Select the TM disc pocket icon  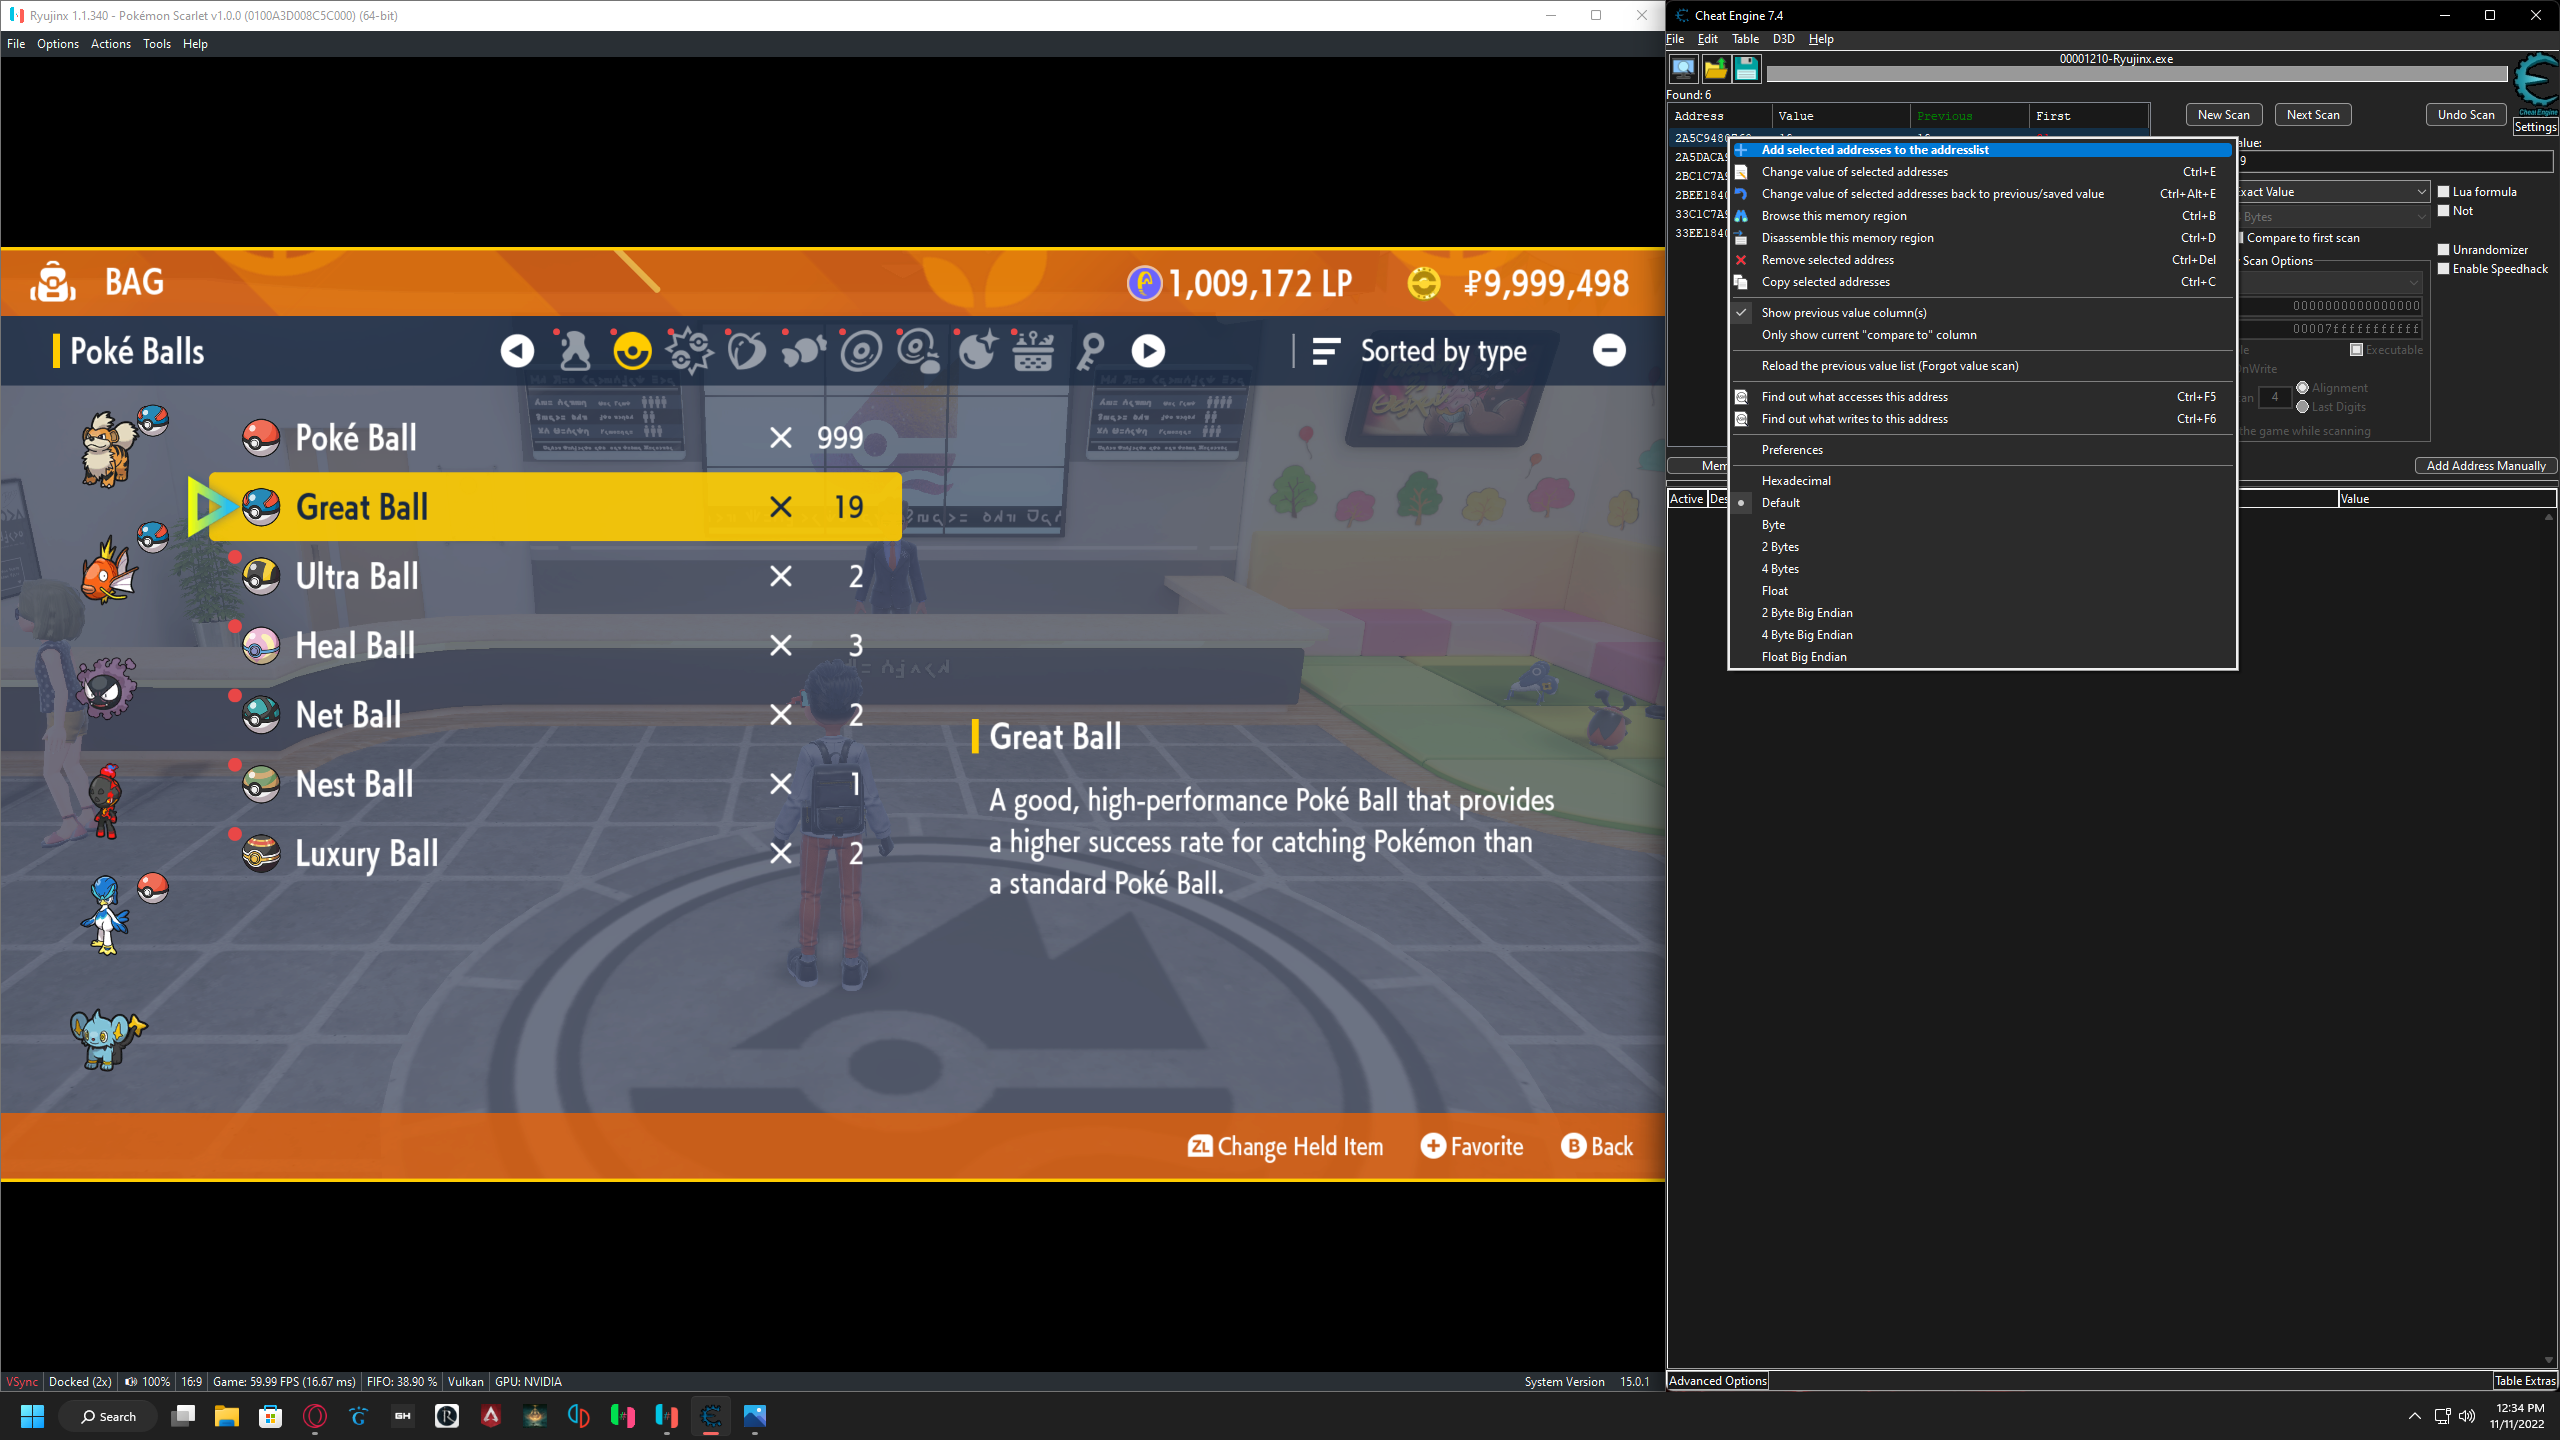pyautogui.click(x=861, y=351)
